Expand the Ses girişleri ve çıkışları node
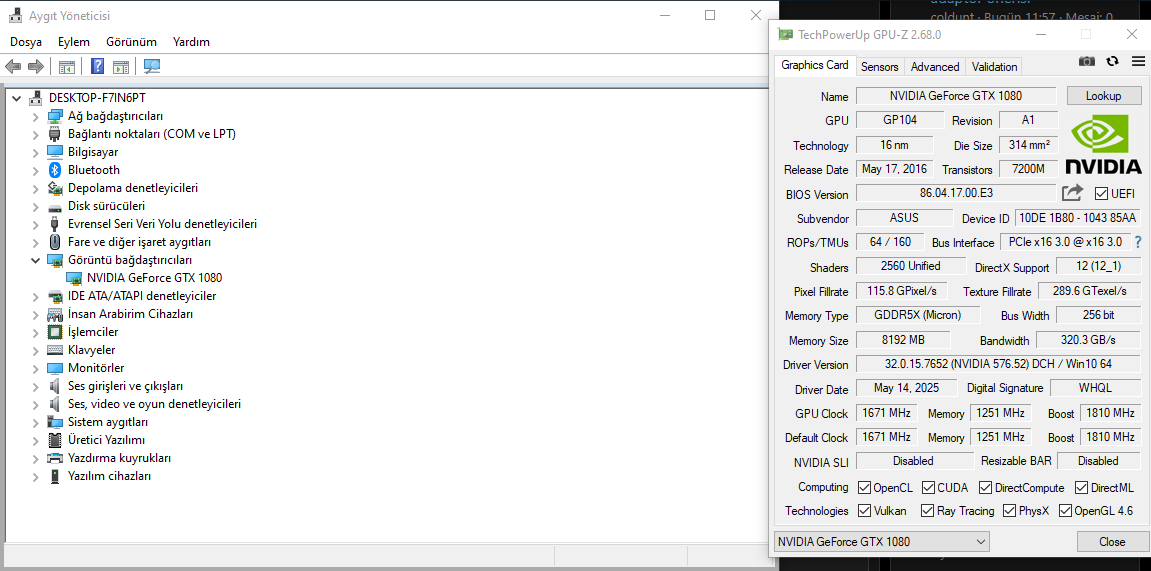This screenshot has width=1151, height=571. [x=35, y=386]
